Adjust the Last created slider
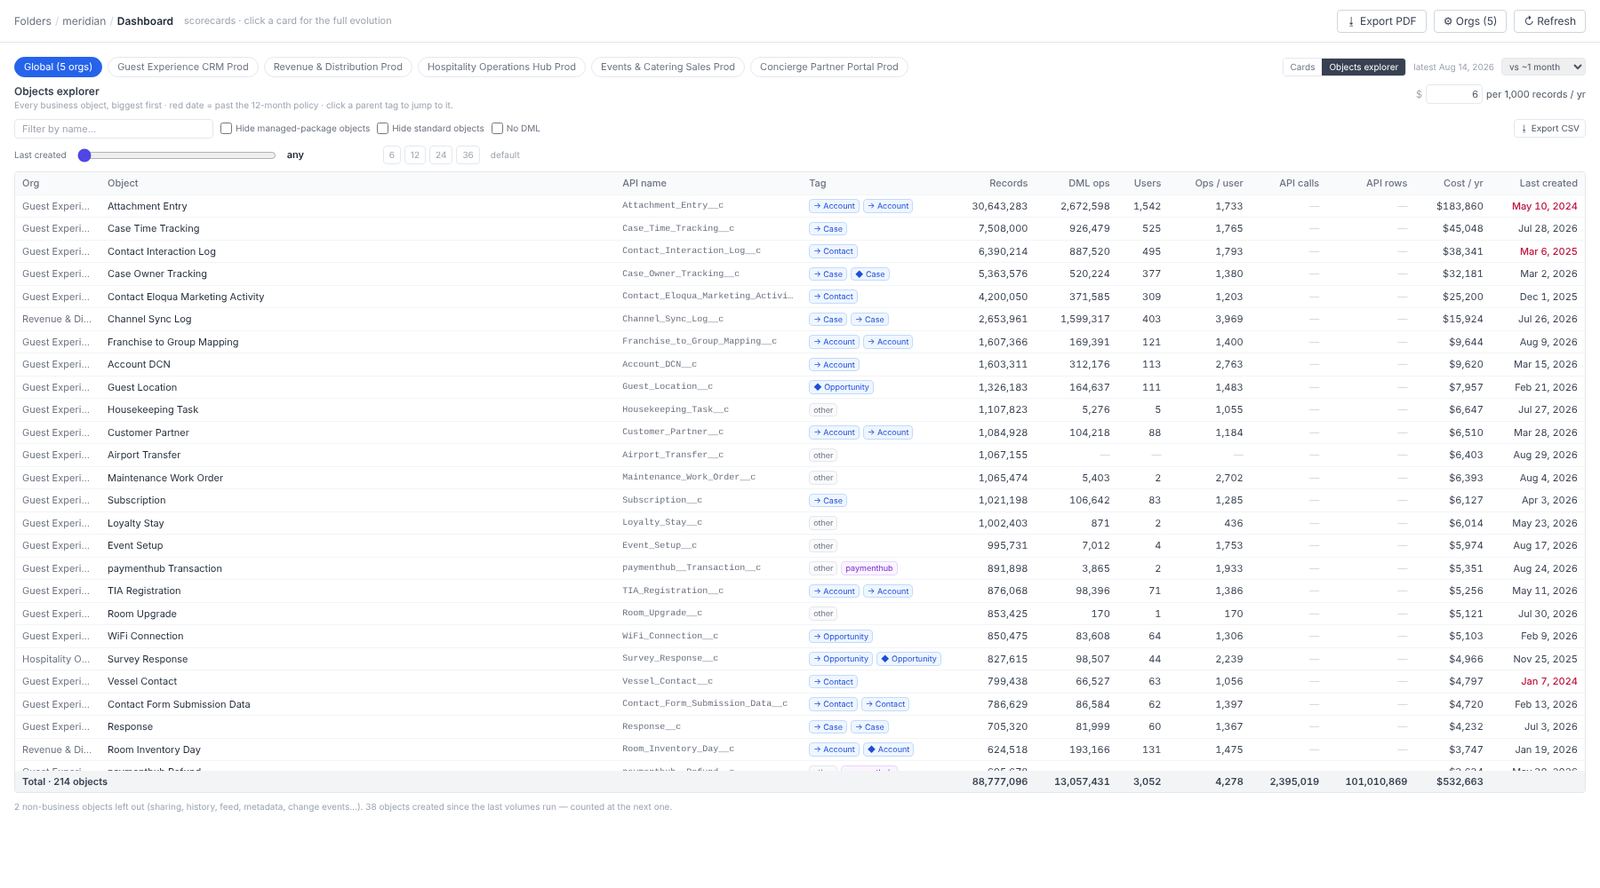 click(x=176, y=155)
